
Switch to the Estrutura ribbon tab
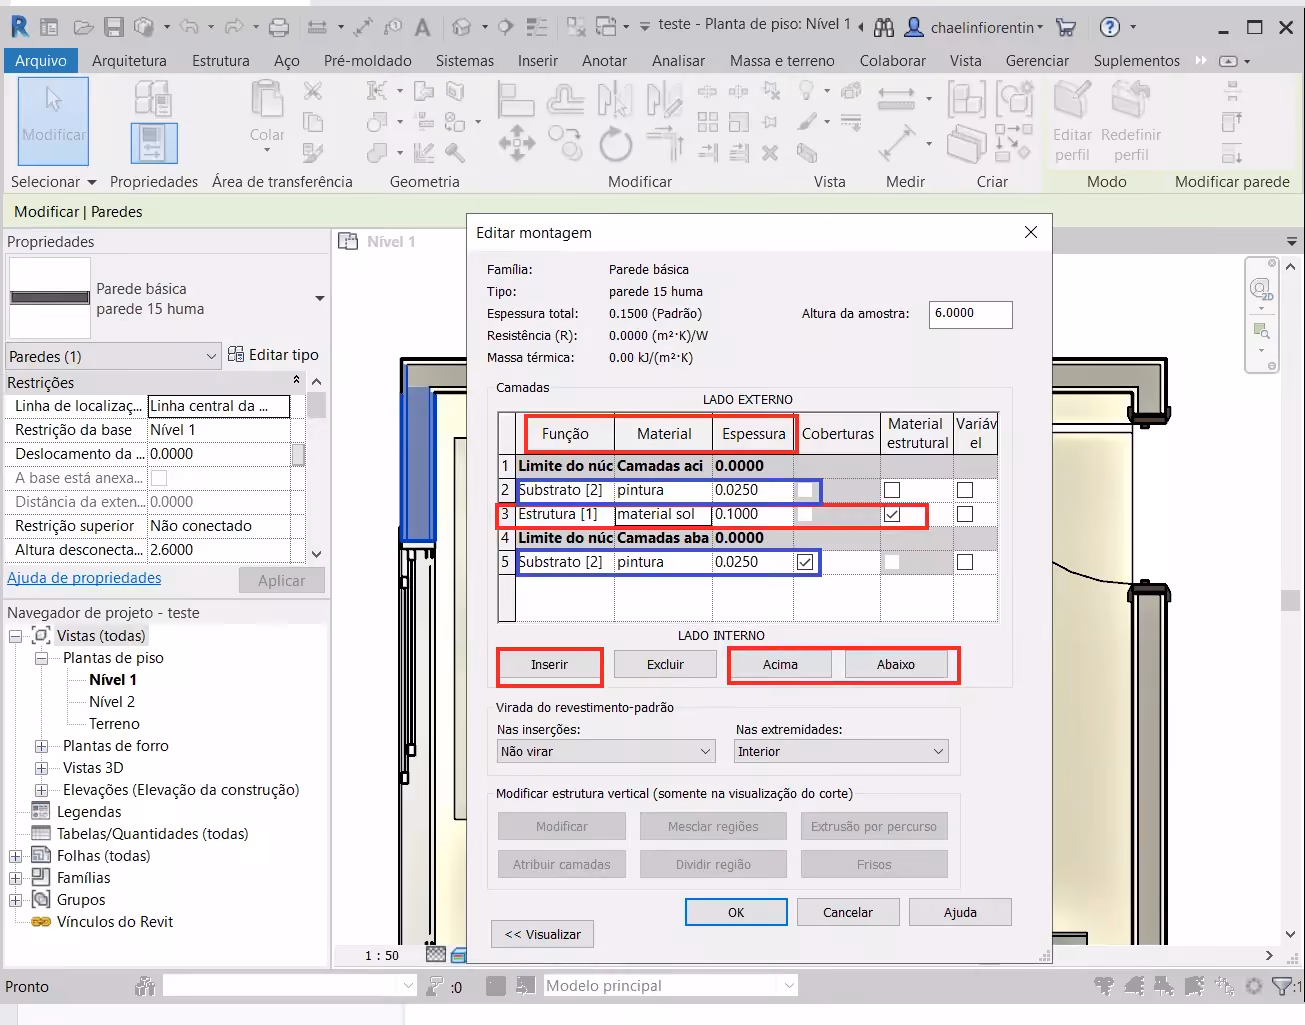[221, 60]
